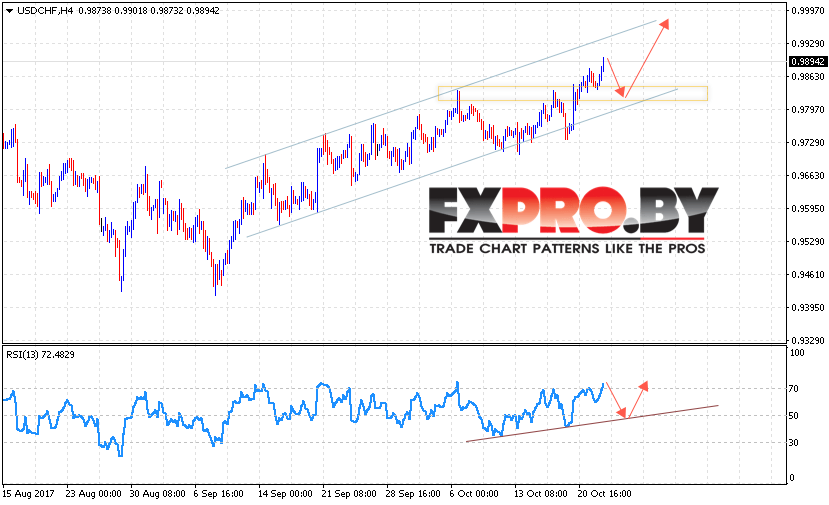Click the 21 Sep 08:00 time label

tap(349, 494)
